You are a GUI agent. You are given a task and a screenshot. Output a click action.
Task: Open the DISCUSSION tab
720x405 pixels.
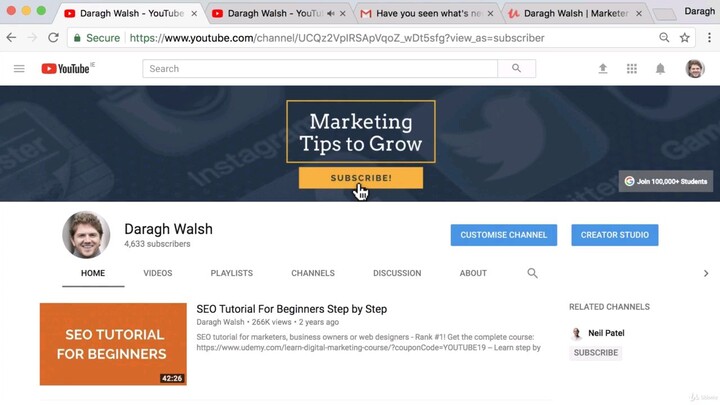click(397, 273)
